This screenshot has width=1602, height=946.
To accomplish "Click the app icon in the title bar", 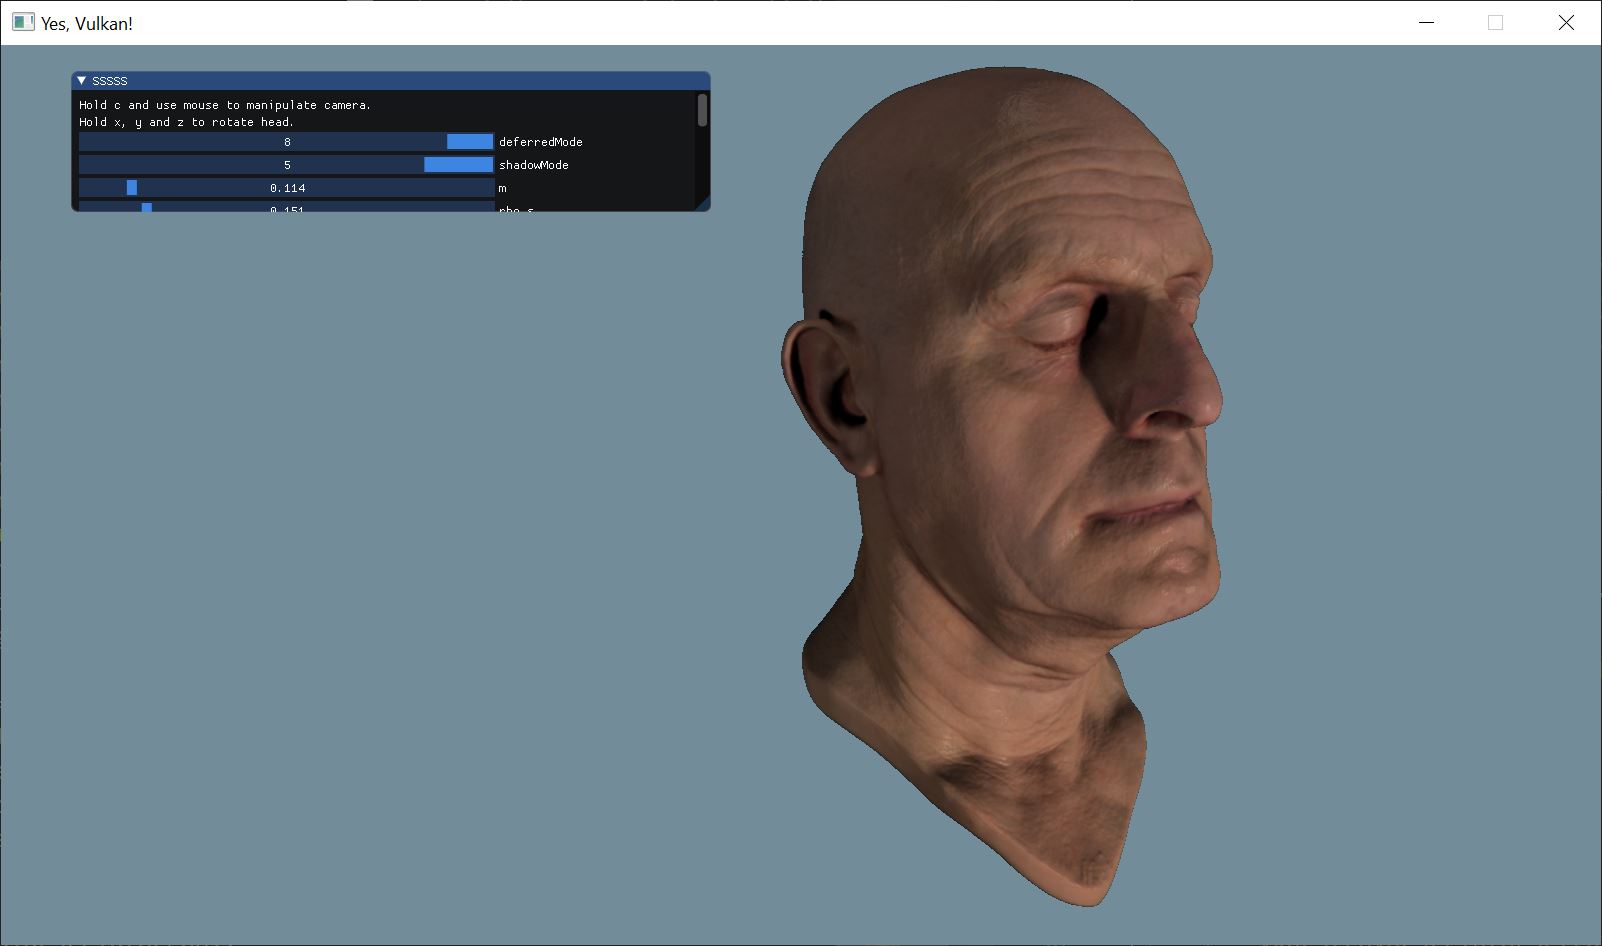I will click(23, 22).
